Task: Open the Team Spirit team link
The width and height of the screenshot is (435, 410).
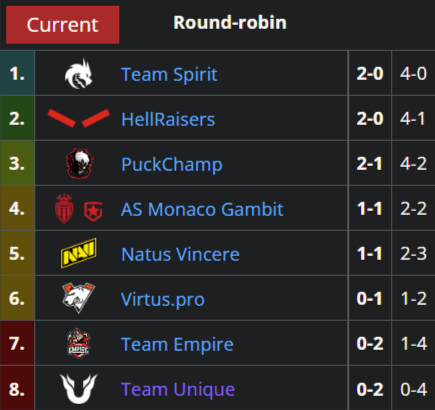Action: (x=169, y=74)
